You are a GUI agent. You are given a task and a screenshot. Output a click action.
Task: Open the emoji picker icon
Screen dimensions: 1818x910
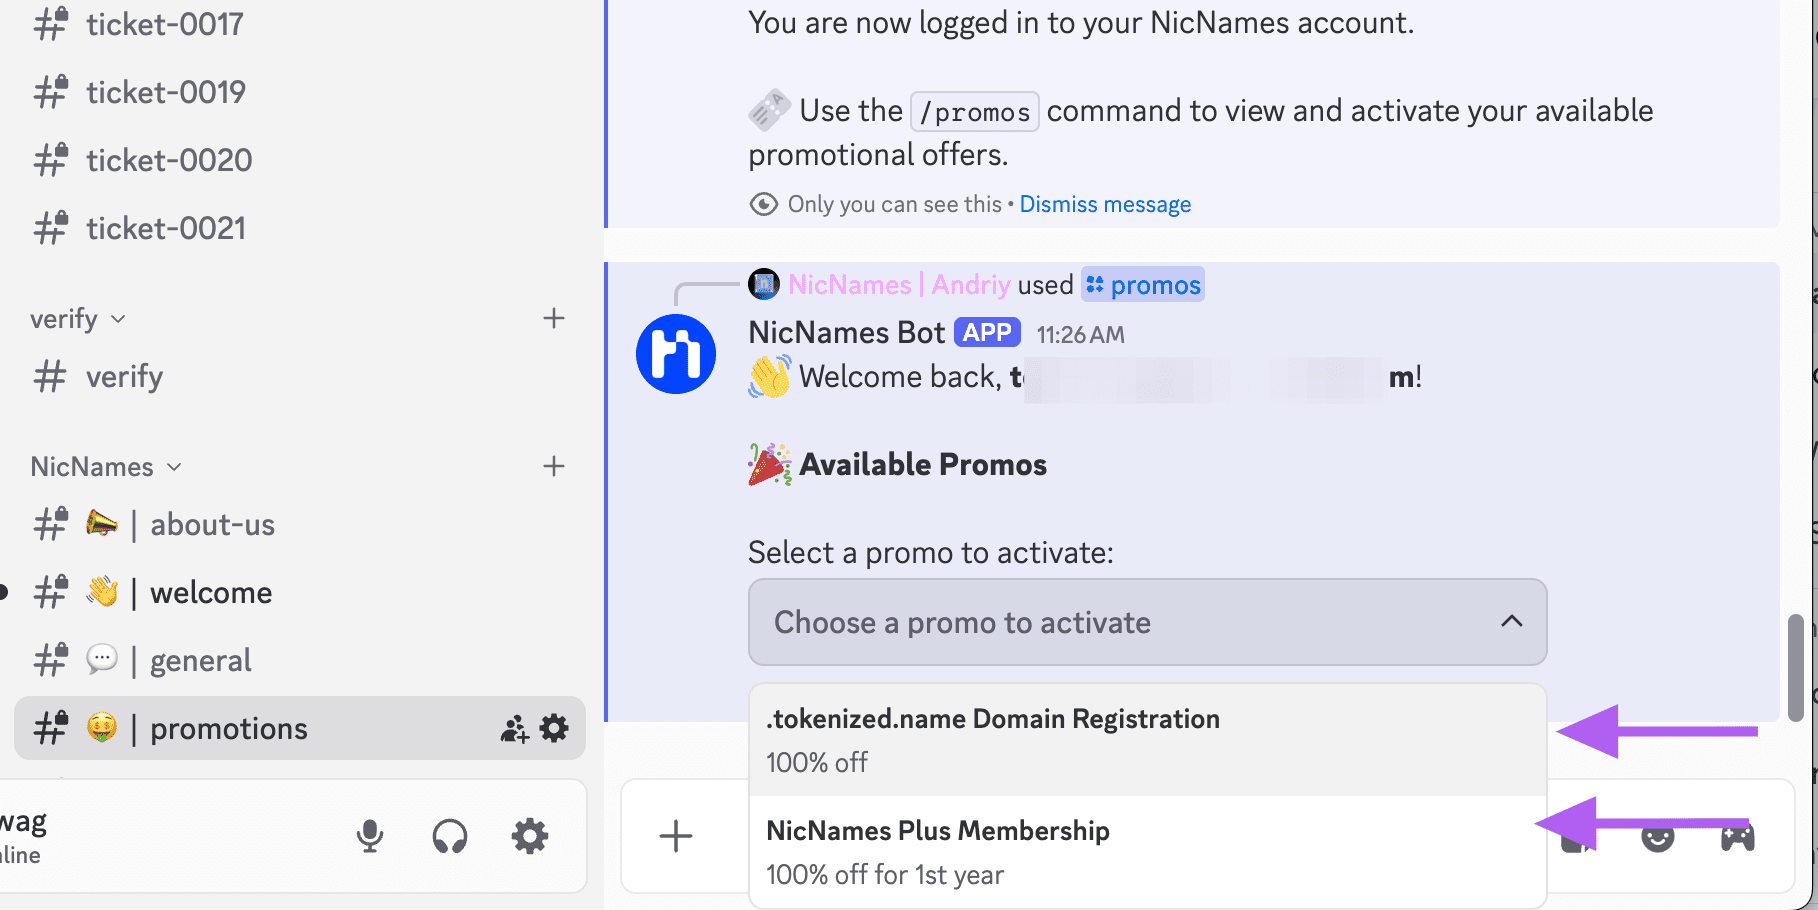[x=1658, y=838]
